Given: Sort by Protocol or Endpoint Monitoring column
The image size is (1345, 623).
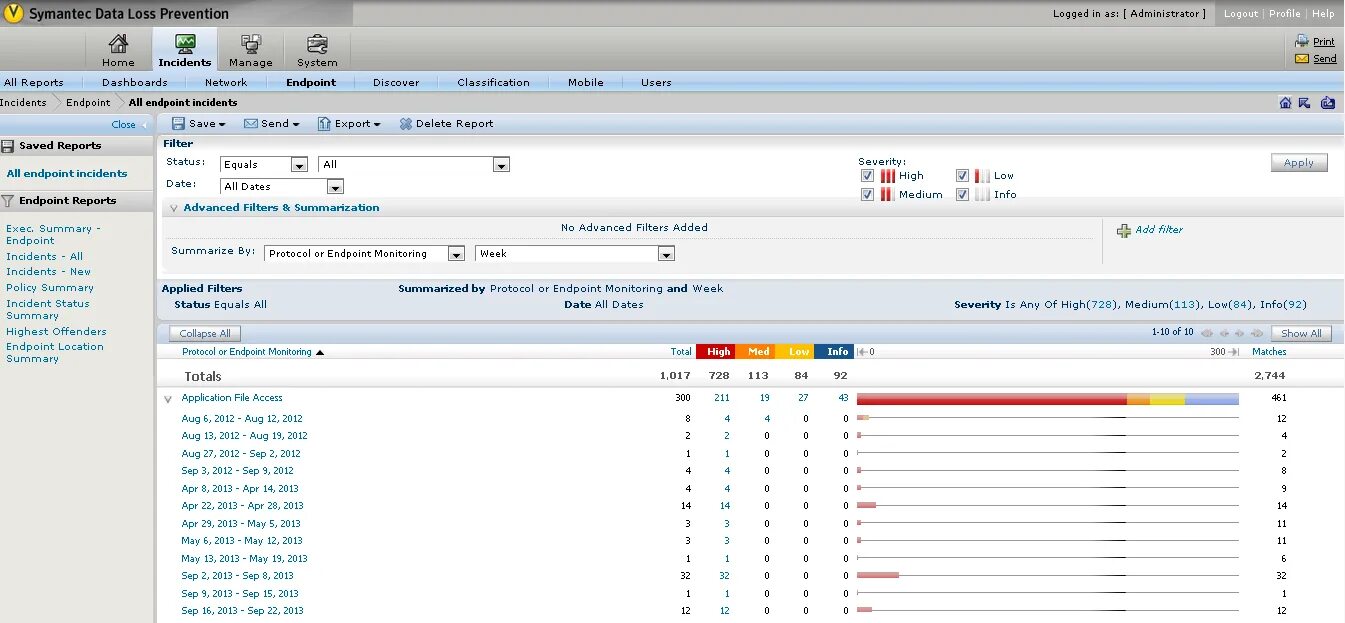Looking at the screenshot, I should 247,352.
